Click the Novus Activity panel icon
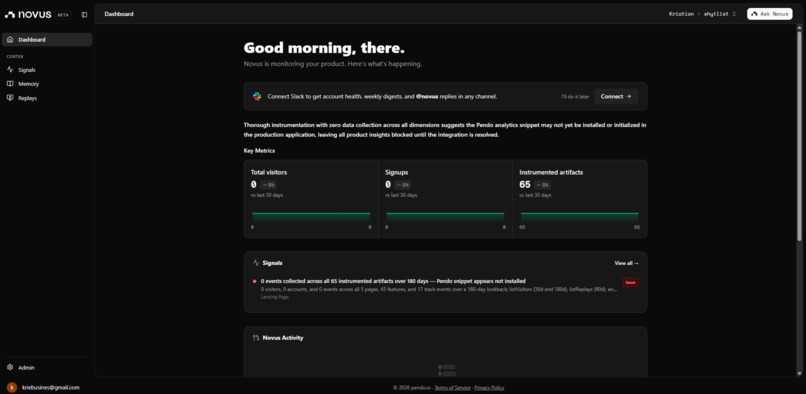This screenshot has height=394, width=806. click(x=256, y=338)
